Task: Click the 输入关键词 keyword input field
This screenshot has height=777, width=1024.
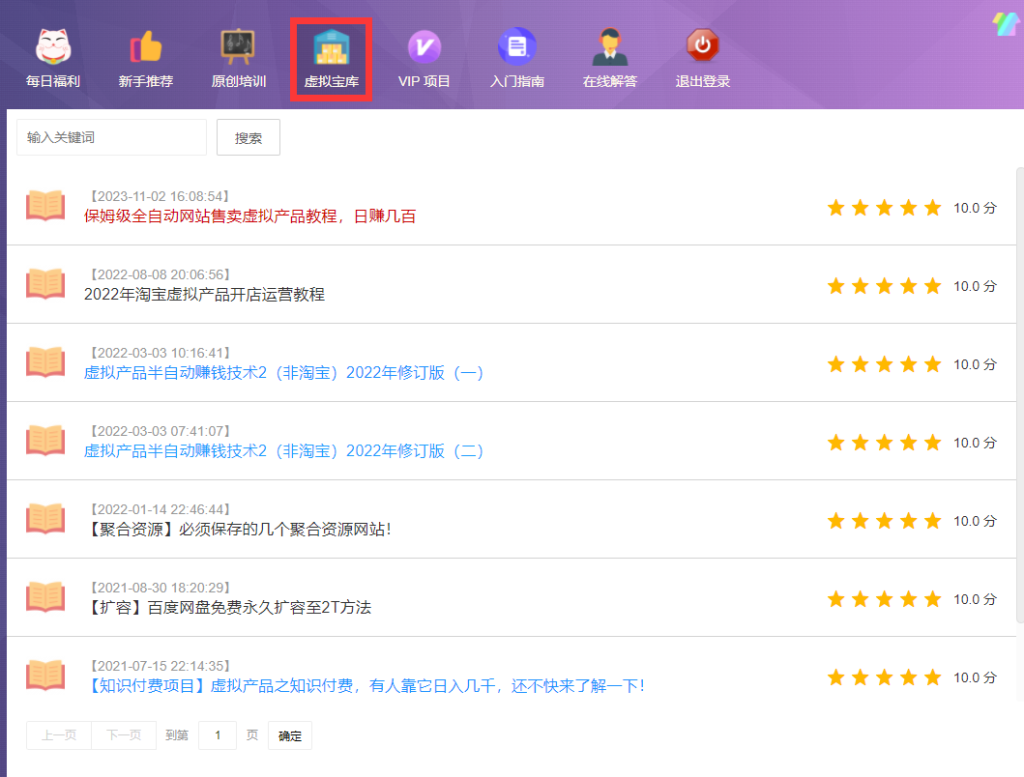Action: tap(110, 137)
